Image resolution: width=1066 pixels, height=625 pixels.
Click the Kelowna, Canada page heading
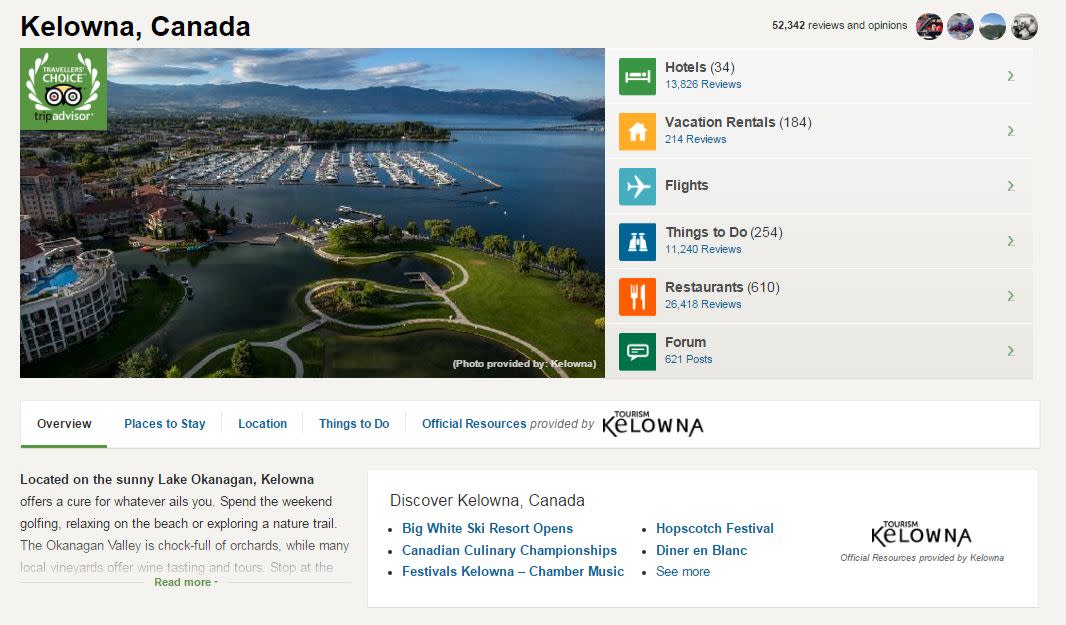tap(135, 27)
